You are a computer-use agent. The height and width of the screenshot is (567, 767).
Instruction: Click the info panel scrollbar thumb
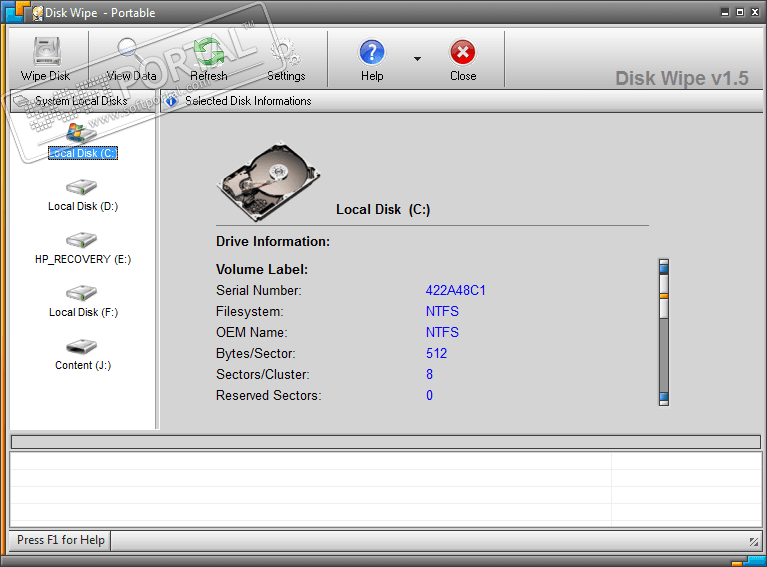point(664,297)
